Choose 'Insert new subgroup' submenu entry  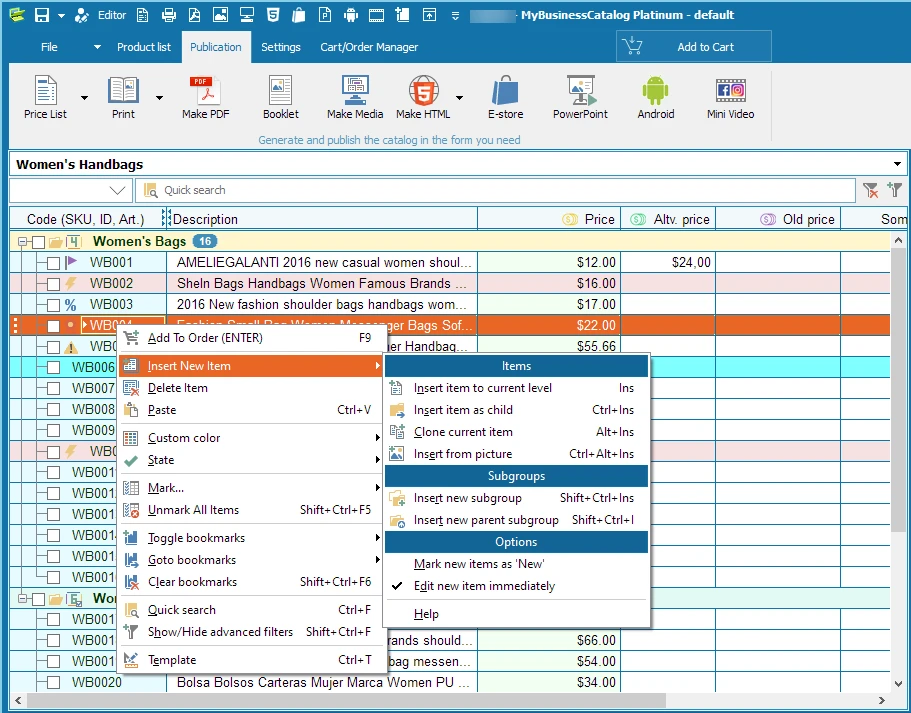(x=517, y=498)
